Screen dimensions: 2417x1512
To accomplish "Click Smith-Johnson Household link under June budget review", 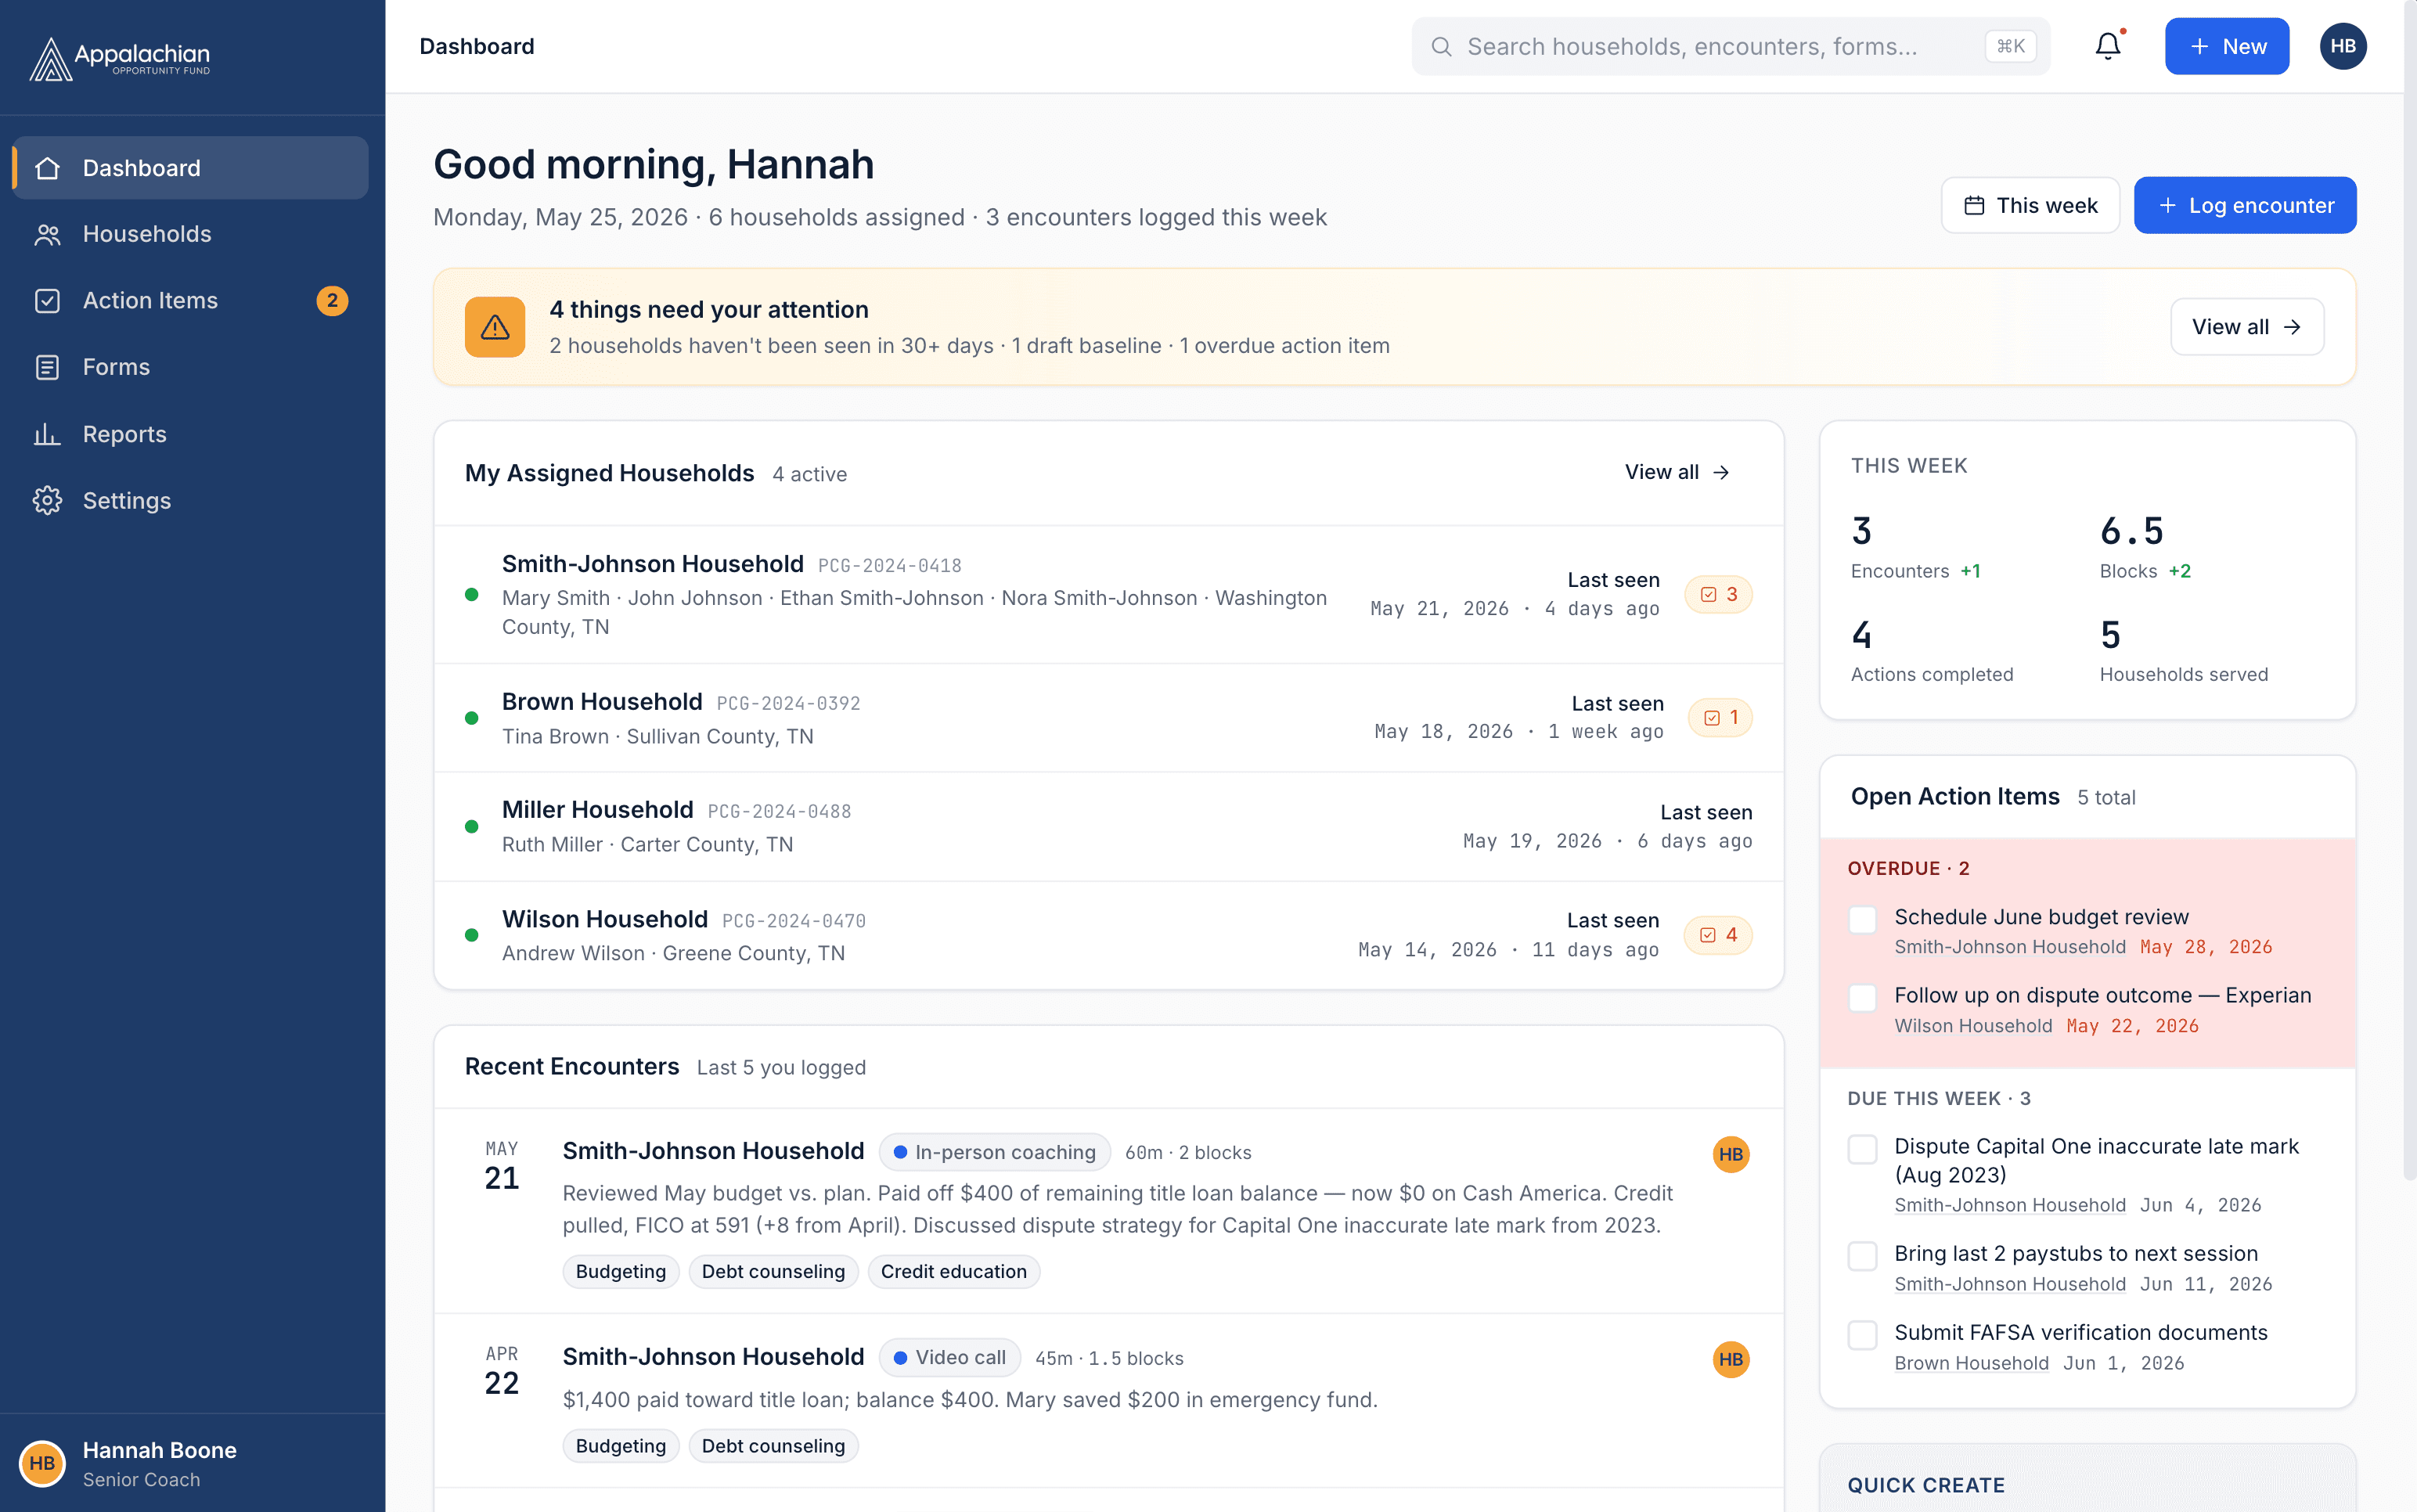I will tap(2010, 947).
